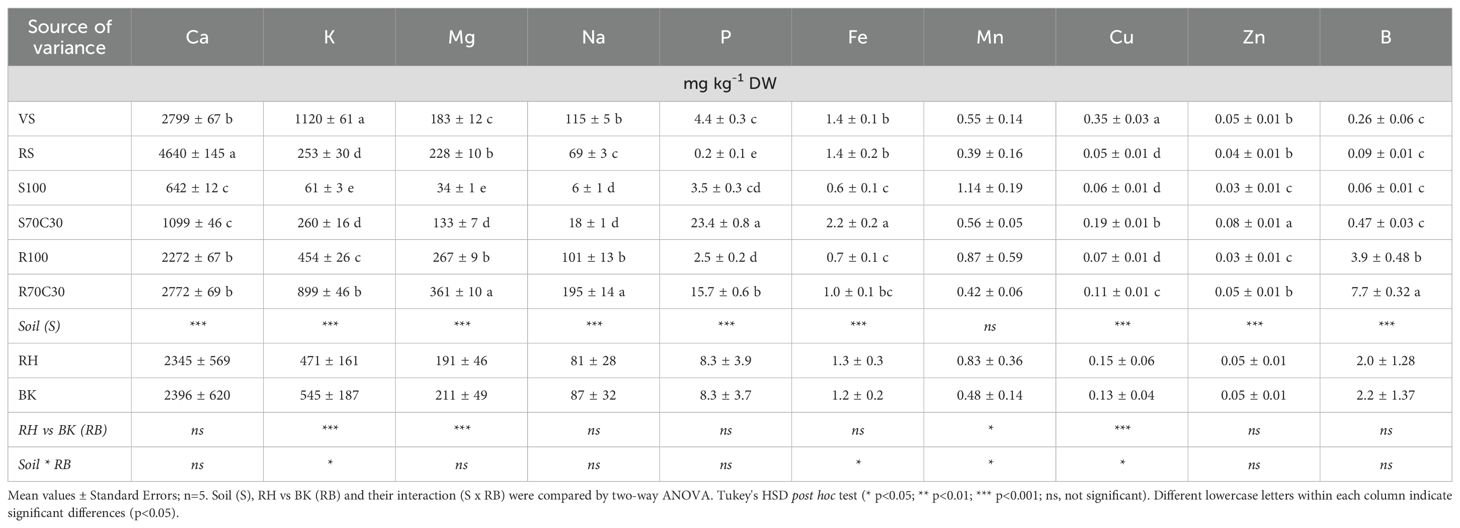Select the Fe column header

point(857,36)
